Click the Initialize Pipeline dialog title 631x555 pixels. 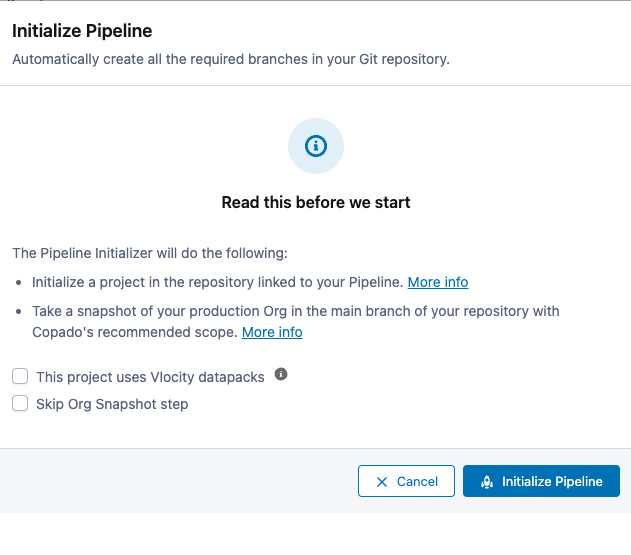tap(82, 32)
